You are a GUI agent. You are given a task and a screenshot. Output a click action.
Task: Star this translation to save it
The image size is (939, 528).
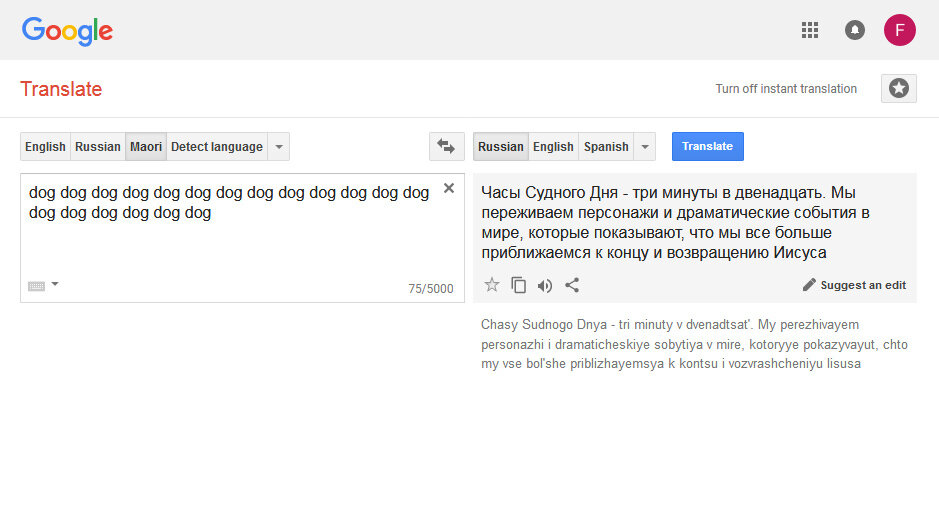pos(492,285)
